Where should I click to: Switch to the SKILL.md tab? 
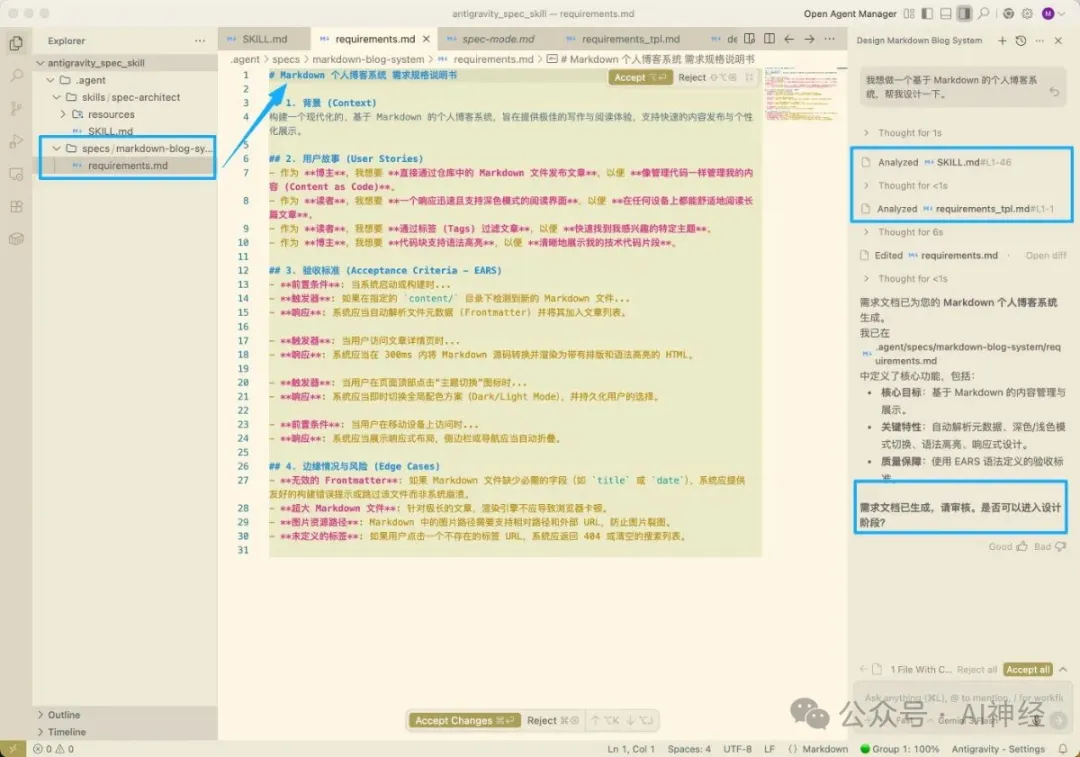(x=264, y=39)
